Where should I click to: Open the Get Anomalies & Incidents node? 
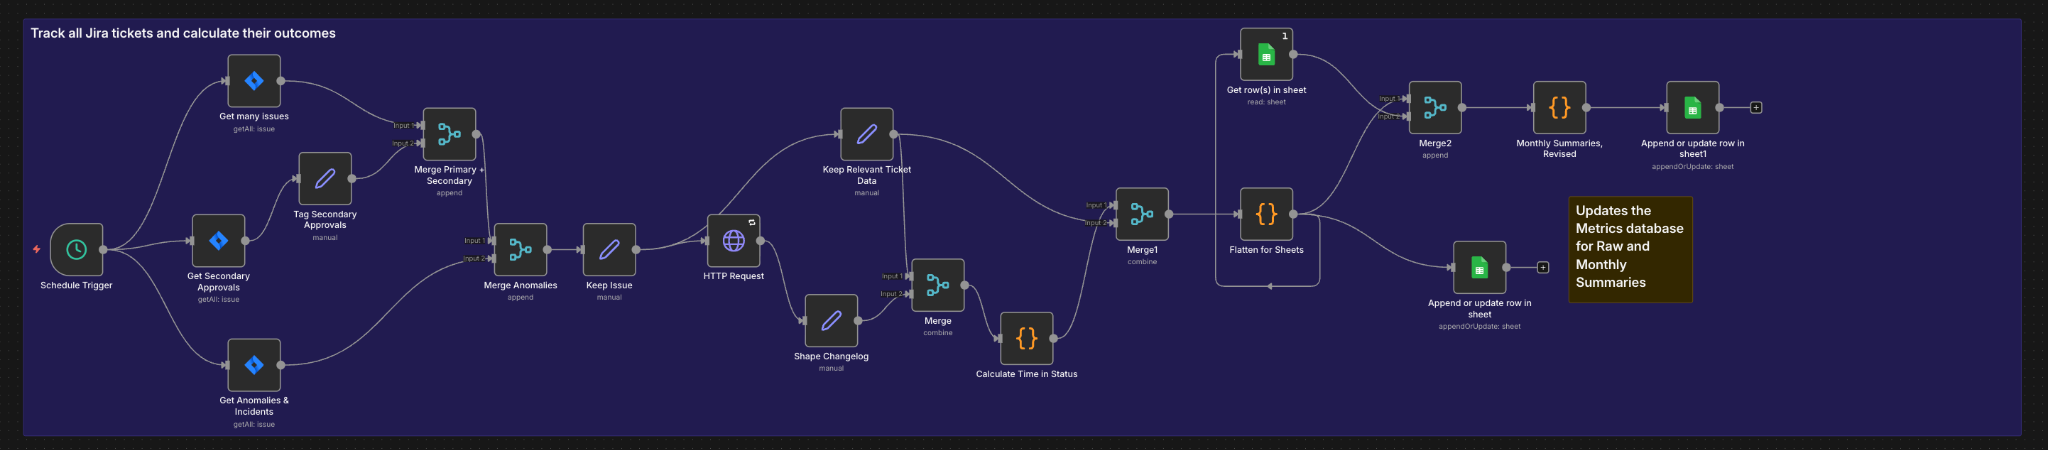[x=254, y=365]
